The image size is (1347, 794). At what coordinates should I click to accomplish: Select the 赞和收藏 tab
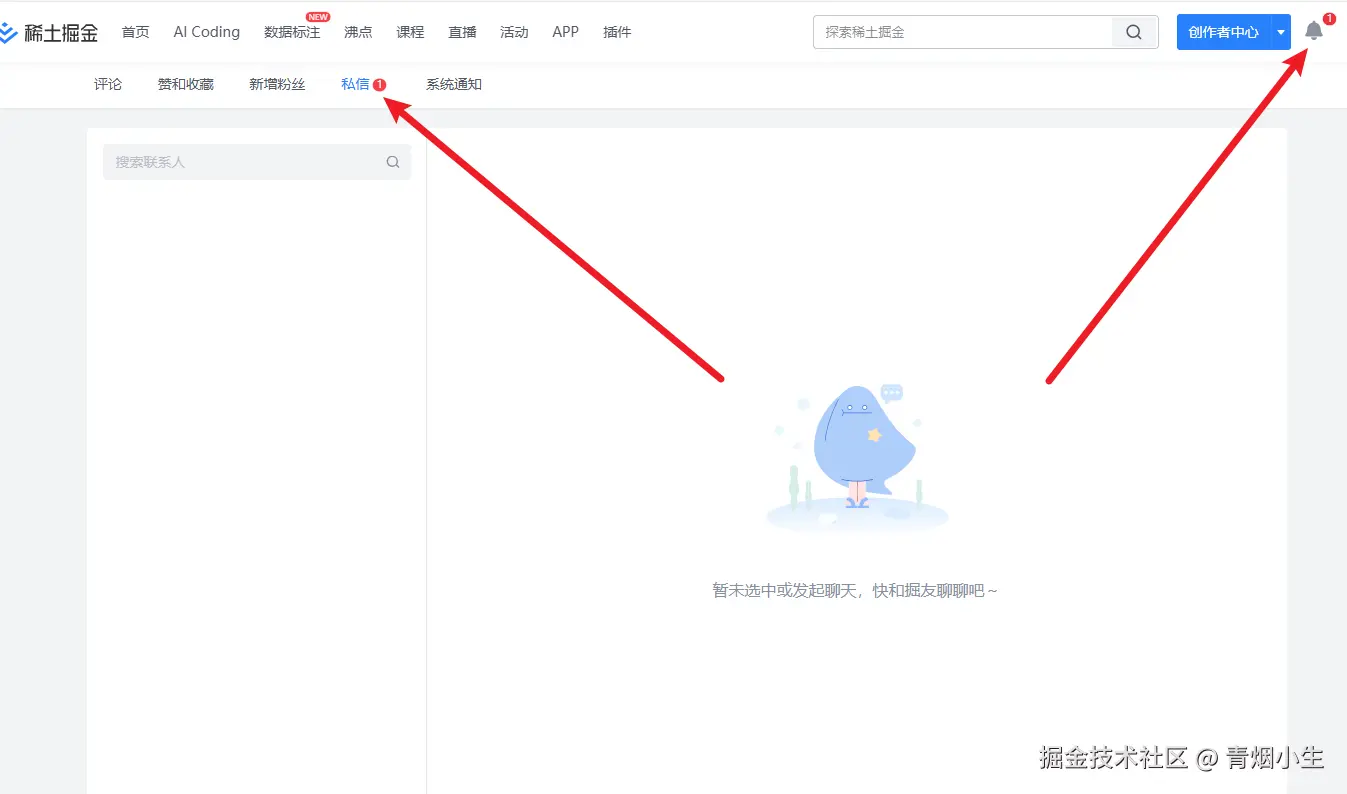(x=185, y=84)
